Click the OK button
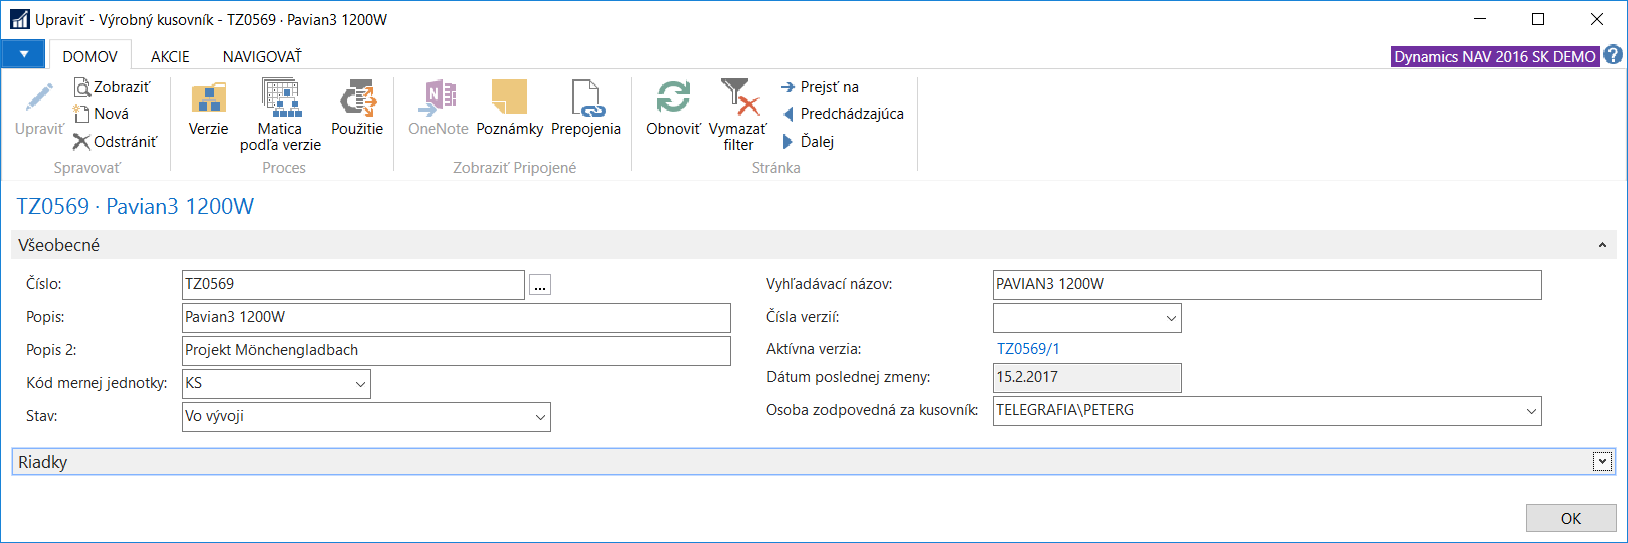The height and width of the screenshot is (543, 1628). tap(1571, 518)
